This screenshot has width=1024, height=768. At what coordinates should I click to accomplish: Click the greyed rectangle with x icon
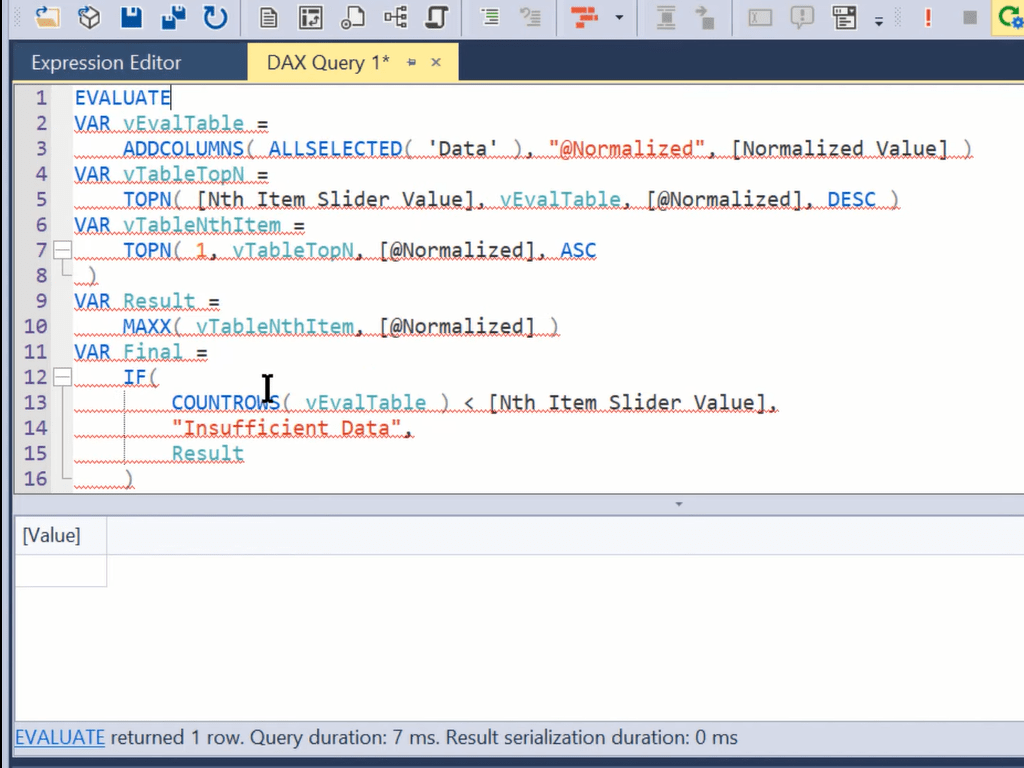(760, 17)
